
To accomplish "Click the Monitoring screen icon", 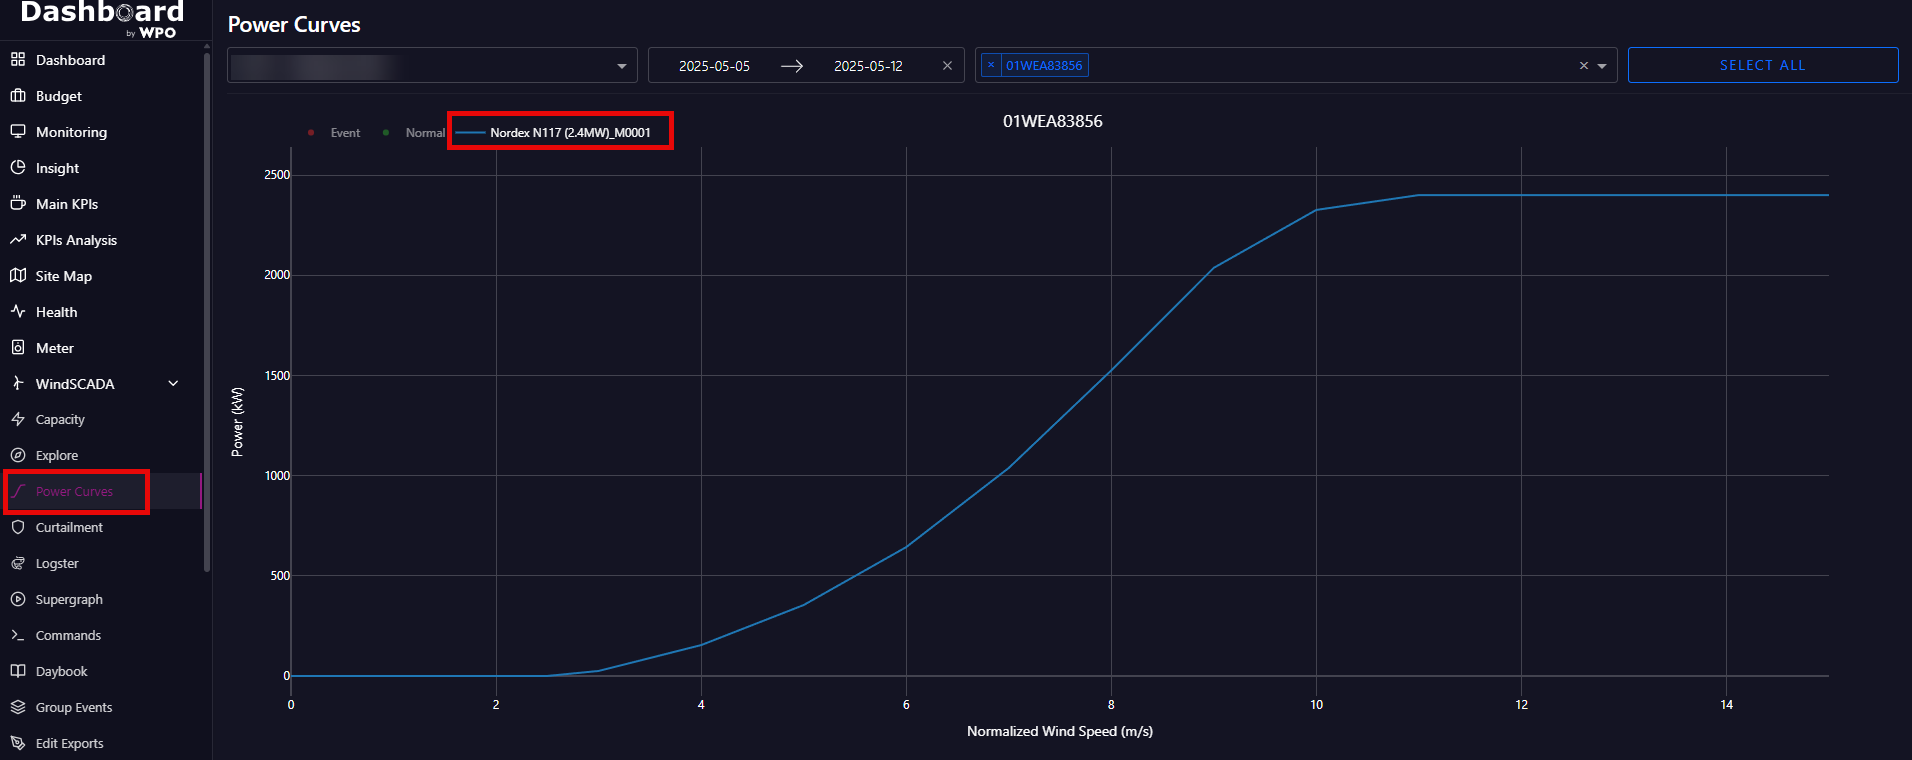I will 18,132.
